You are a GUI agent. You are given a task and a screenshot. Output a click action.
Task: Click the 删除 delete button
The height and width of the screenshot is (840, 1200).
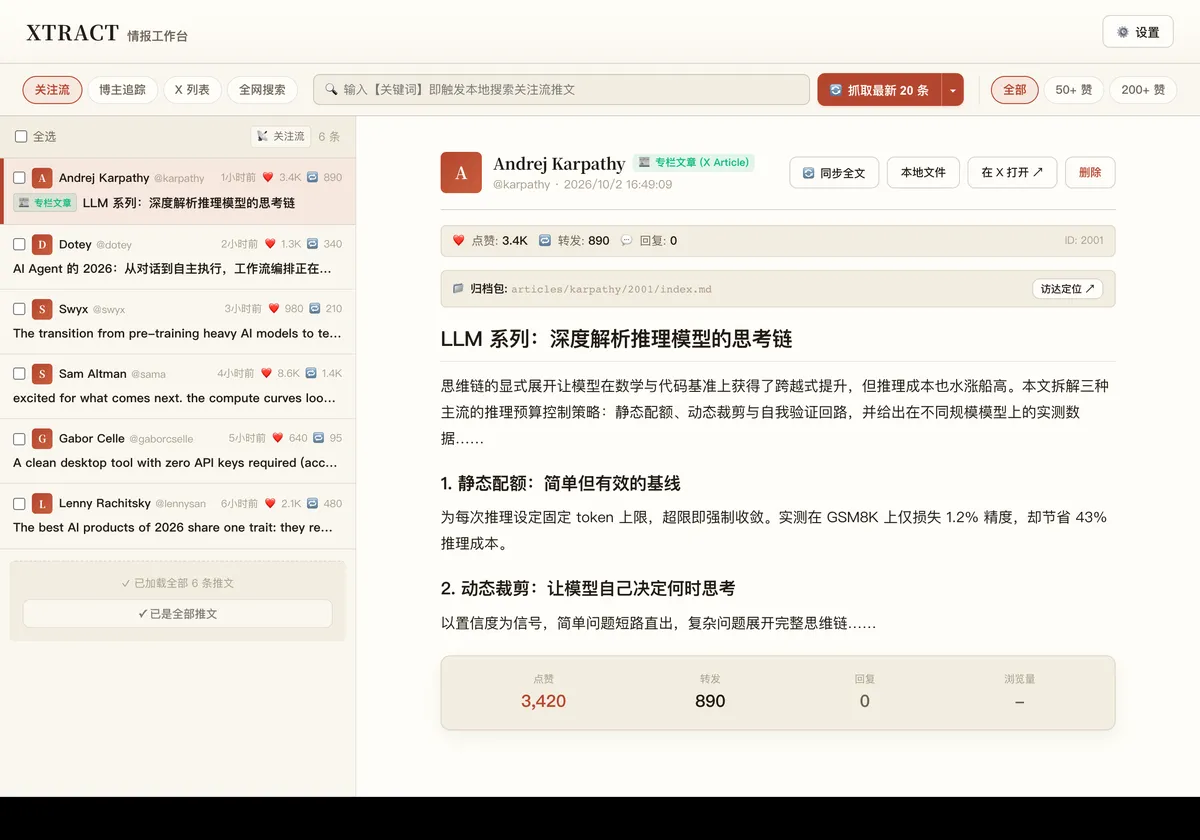(x=1090, y=172)
